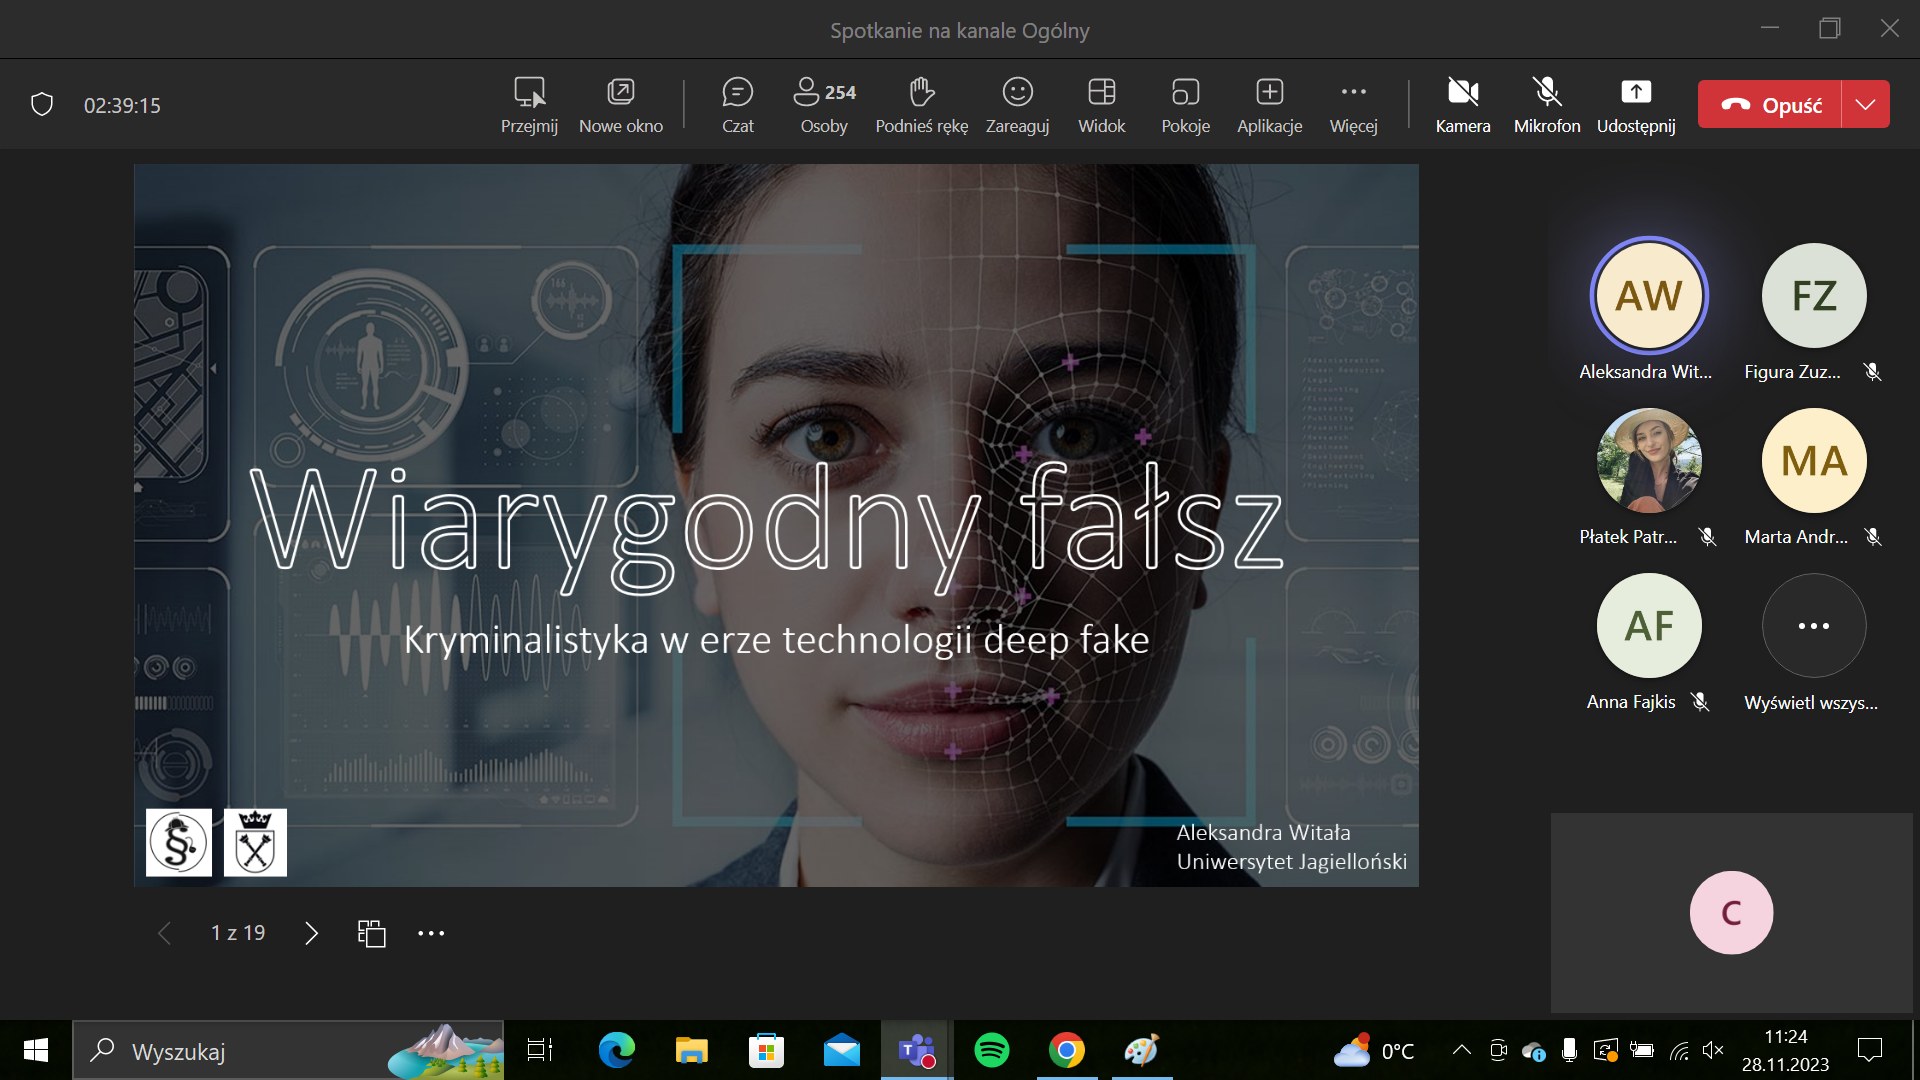Viewport: 1920px width, 1080px height.
Task: Take control with Przejmij button
Action: tap(529, 104)
